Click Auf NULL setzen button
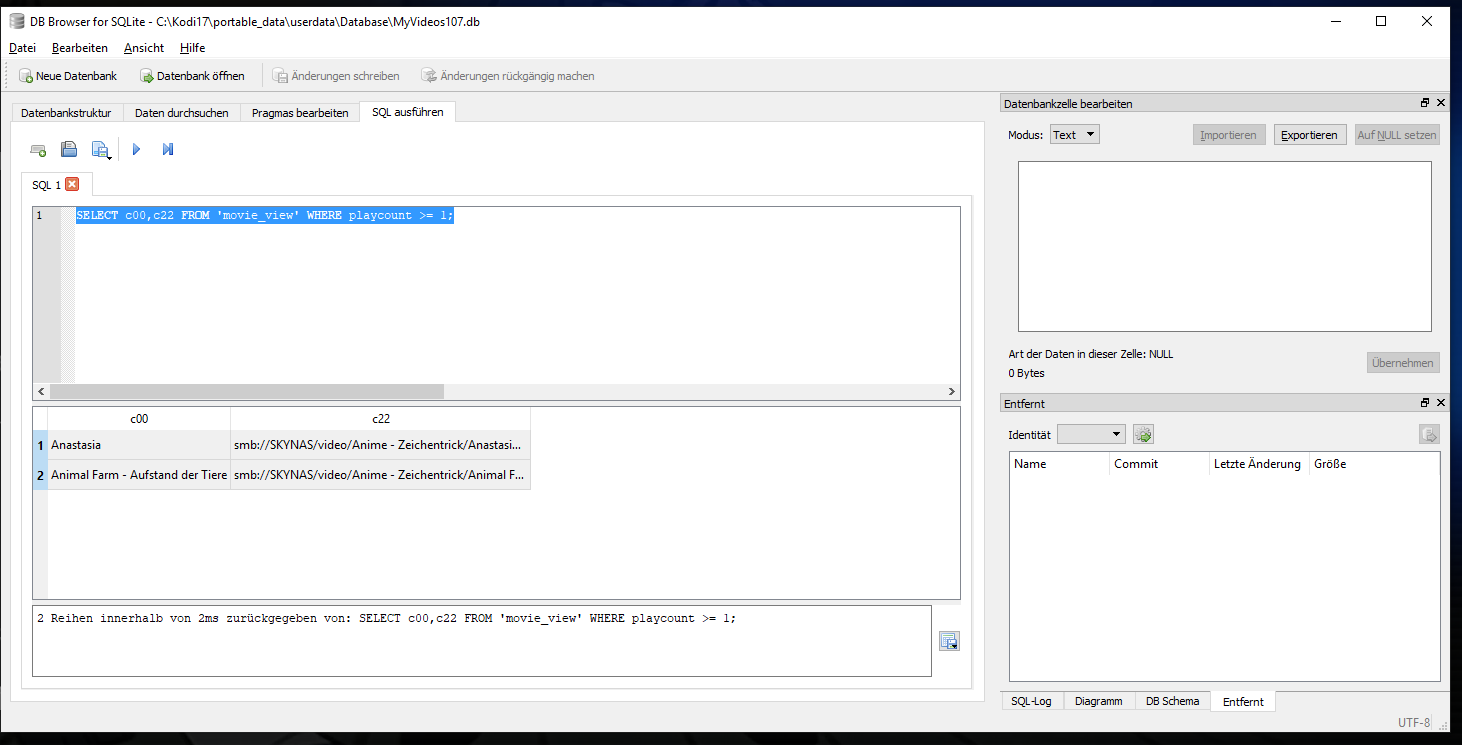The height and width of the screenshot is (745, 1462). coord(1397,135)
